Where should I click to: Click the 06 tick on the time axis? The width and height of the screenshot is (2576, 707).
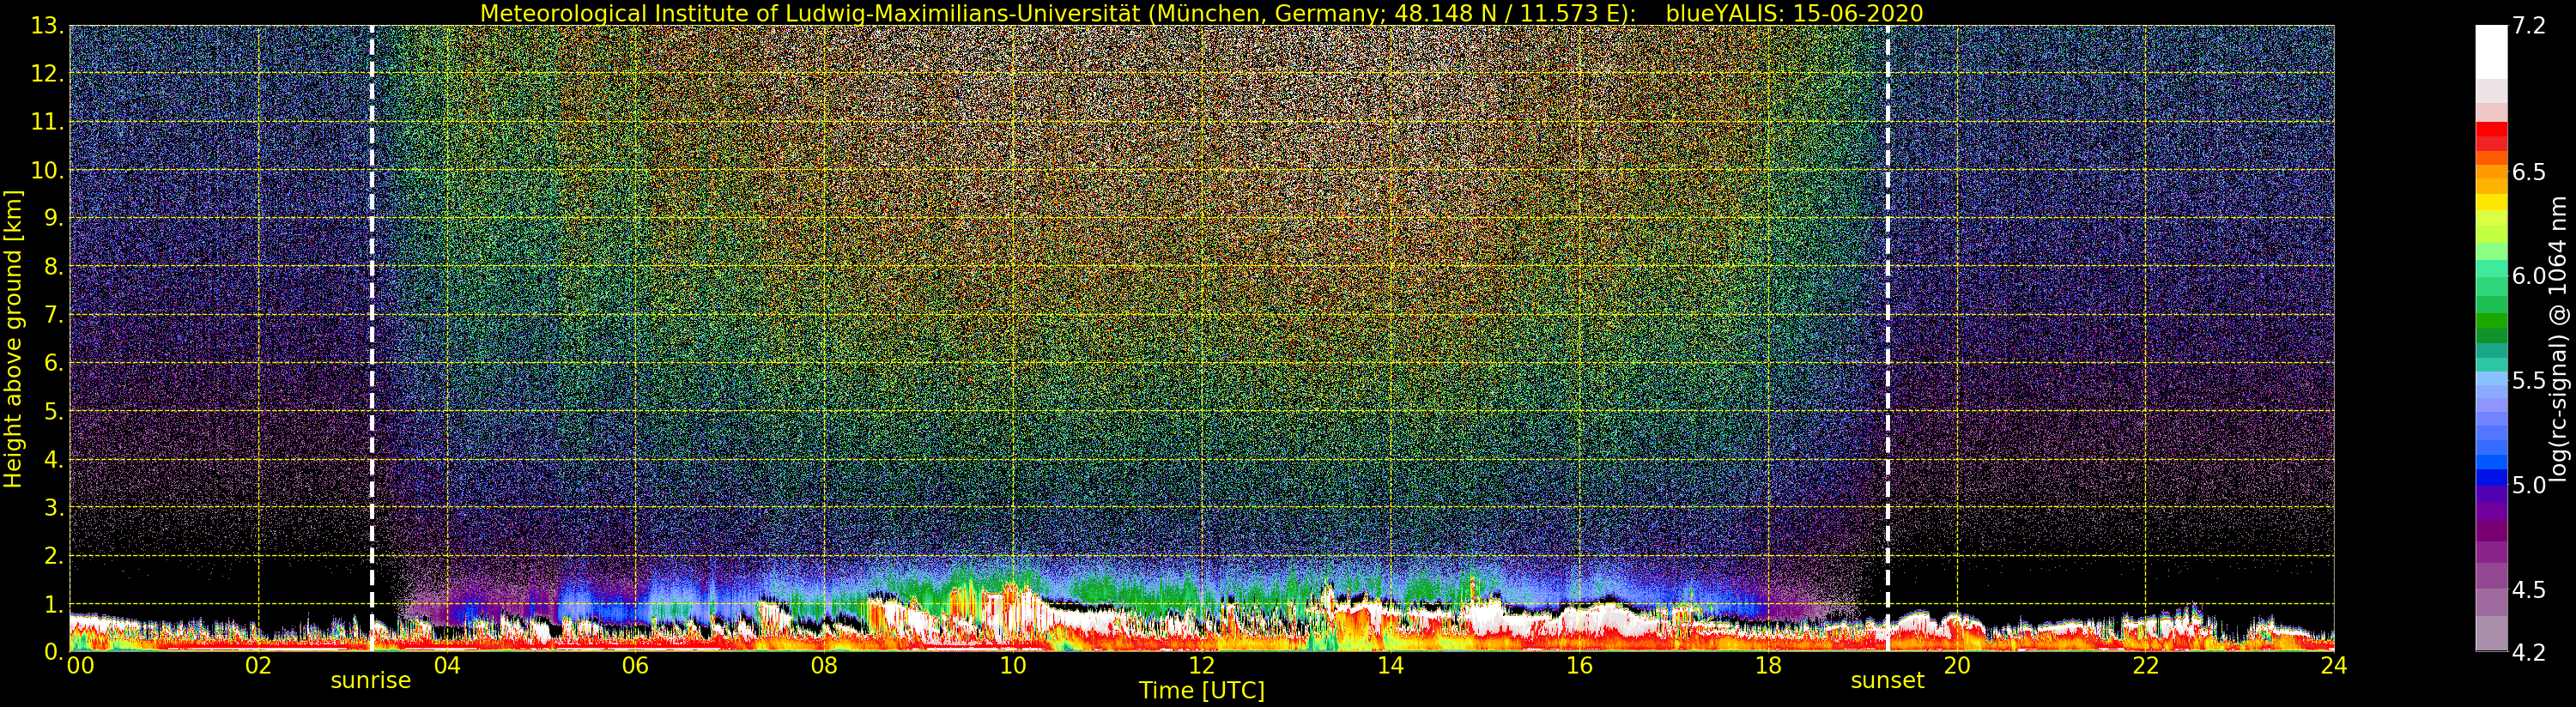tap(635, 666)
